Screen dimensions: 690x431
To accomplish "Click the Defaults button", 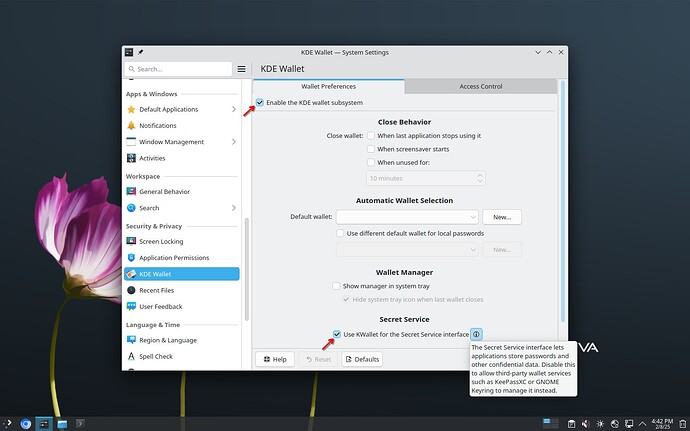I will (362, 359).
